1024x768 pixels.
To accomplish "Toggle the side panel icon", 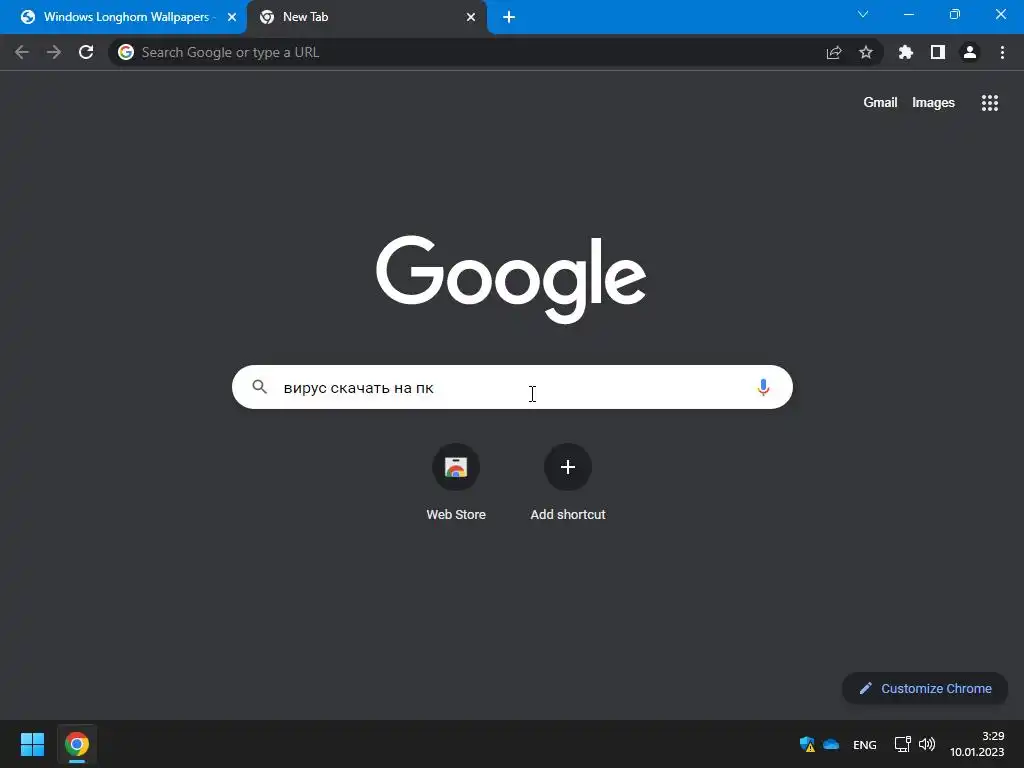I will (x=938, y=52).
